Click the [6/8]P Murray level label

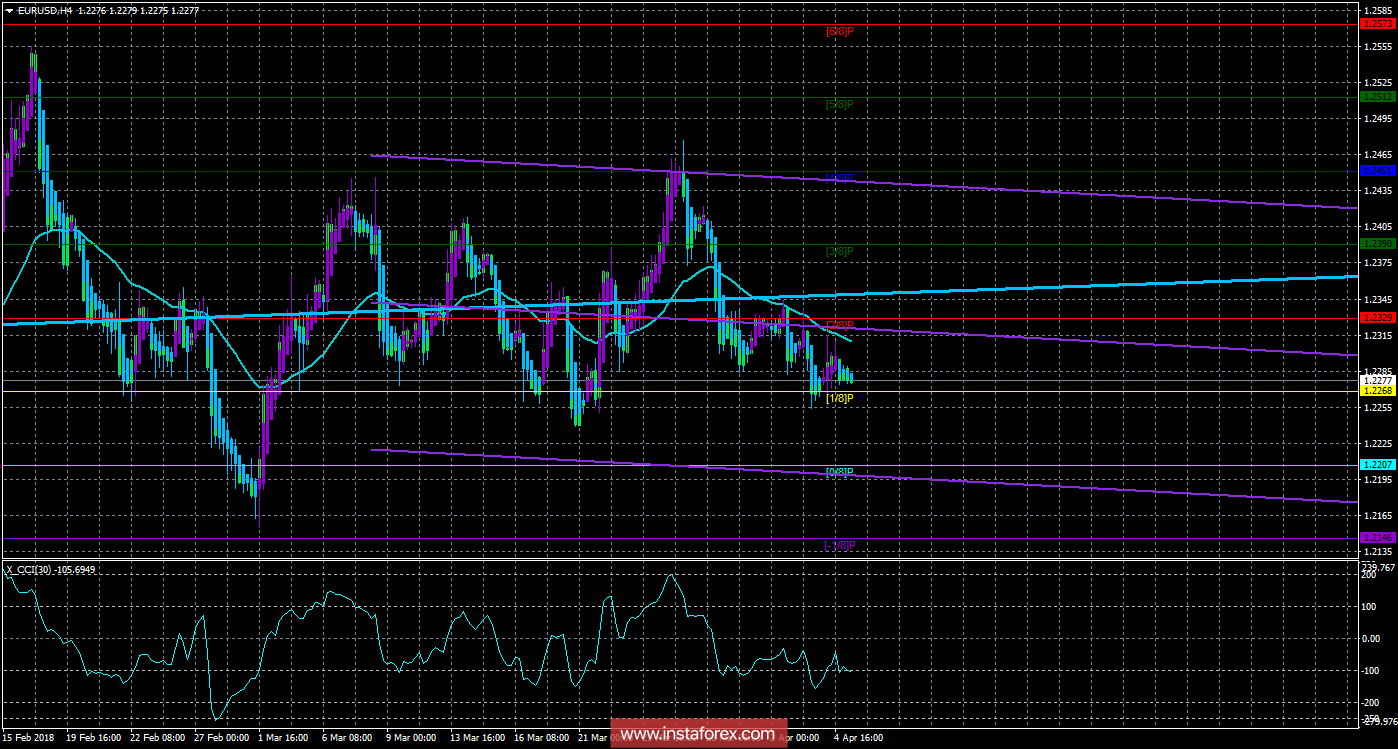coord(839,31)
